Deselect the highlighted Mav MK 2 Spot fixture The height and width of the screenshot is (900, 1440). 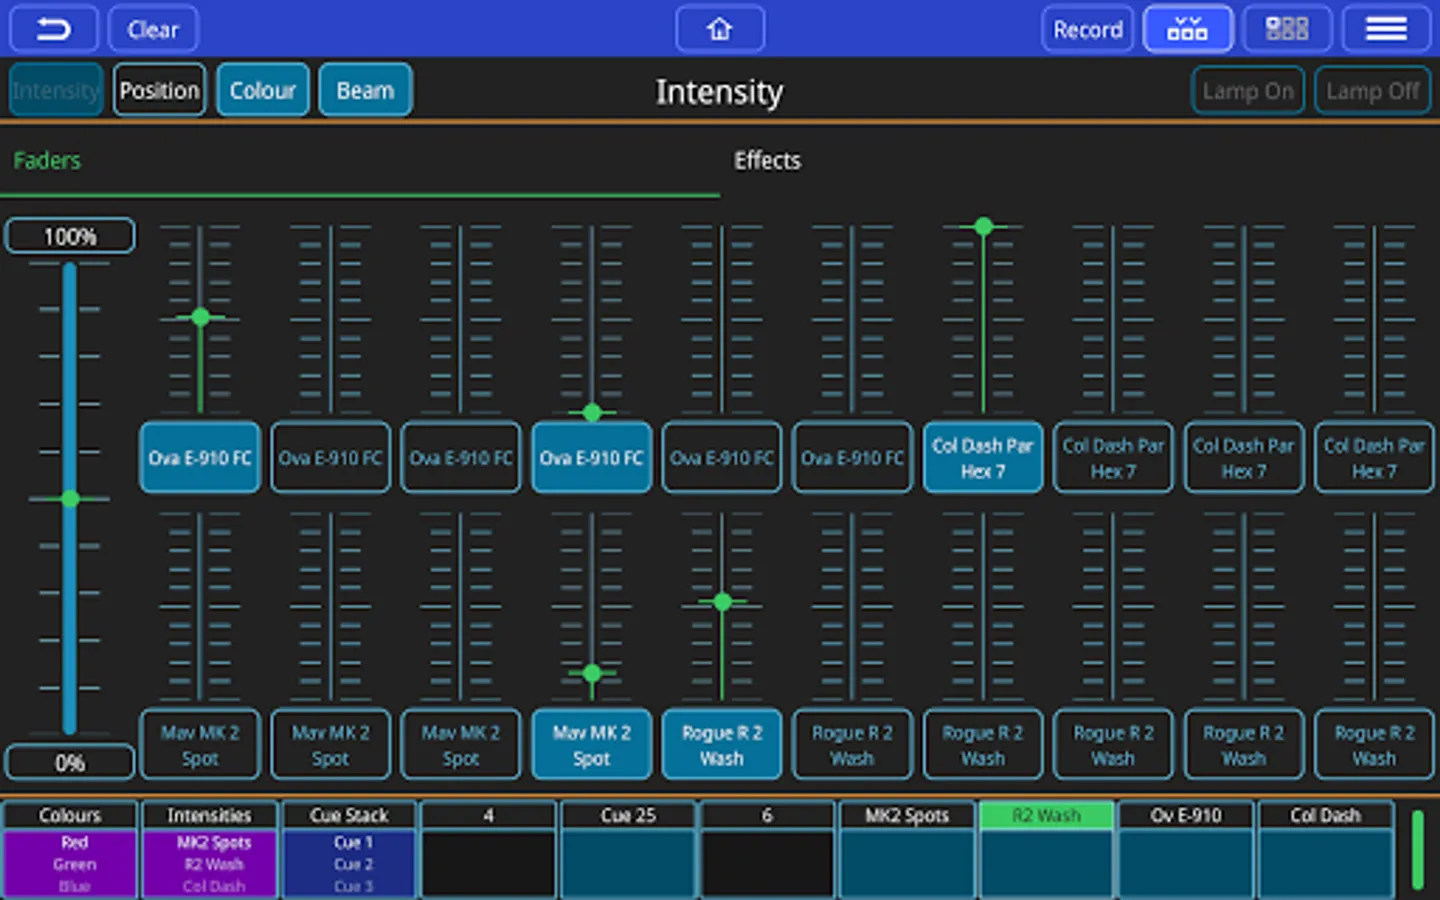pos(591,745)
